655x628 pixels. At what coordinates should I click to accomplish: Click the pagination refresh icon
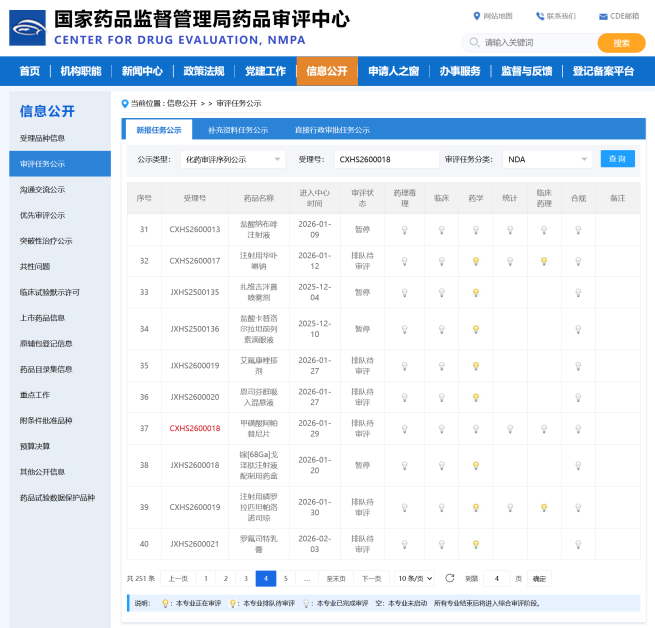pyautogui.click(x=449, y=578)
